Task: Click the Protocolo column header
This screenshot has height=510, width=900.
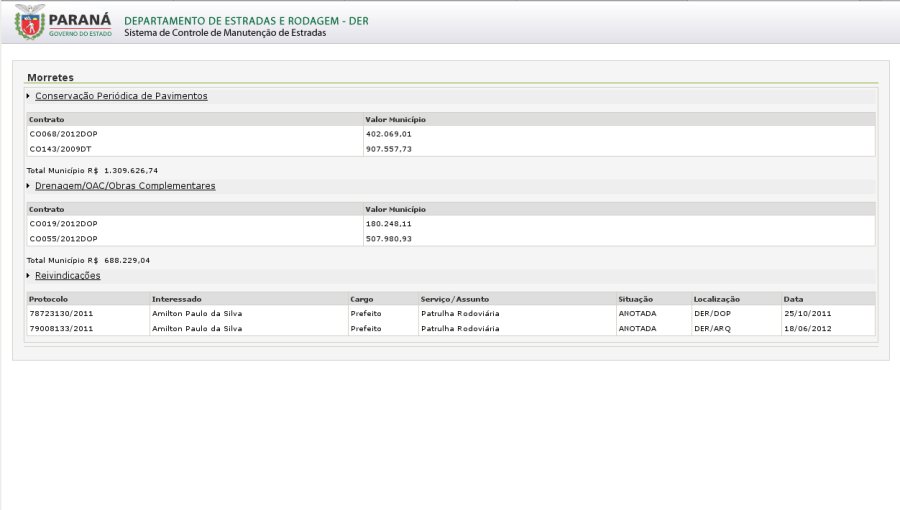Action: coord(48,299)
